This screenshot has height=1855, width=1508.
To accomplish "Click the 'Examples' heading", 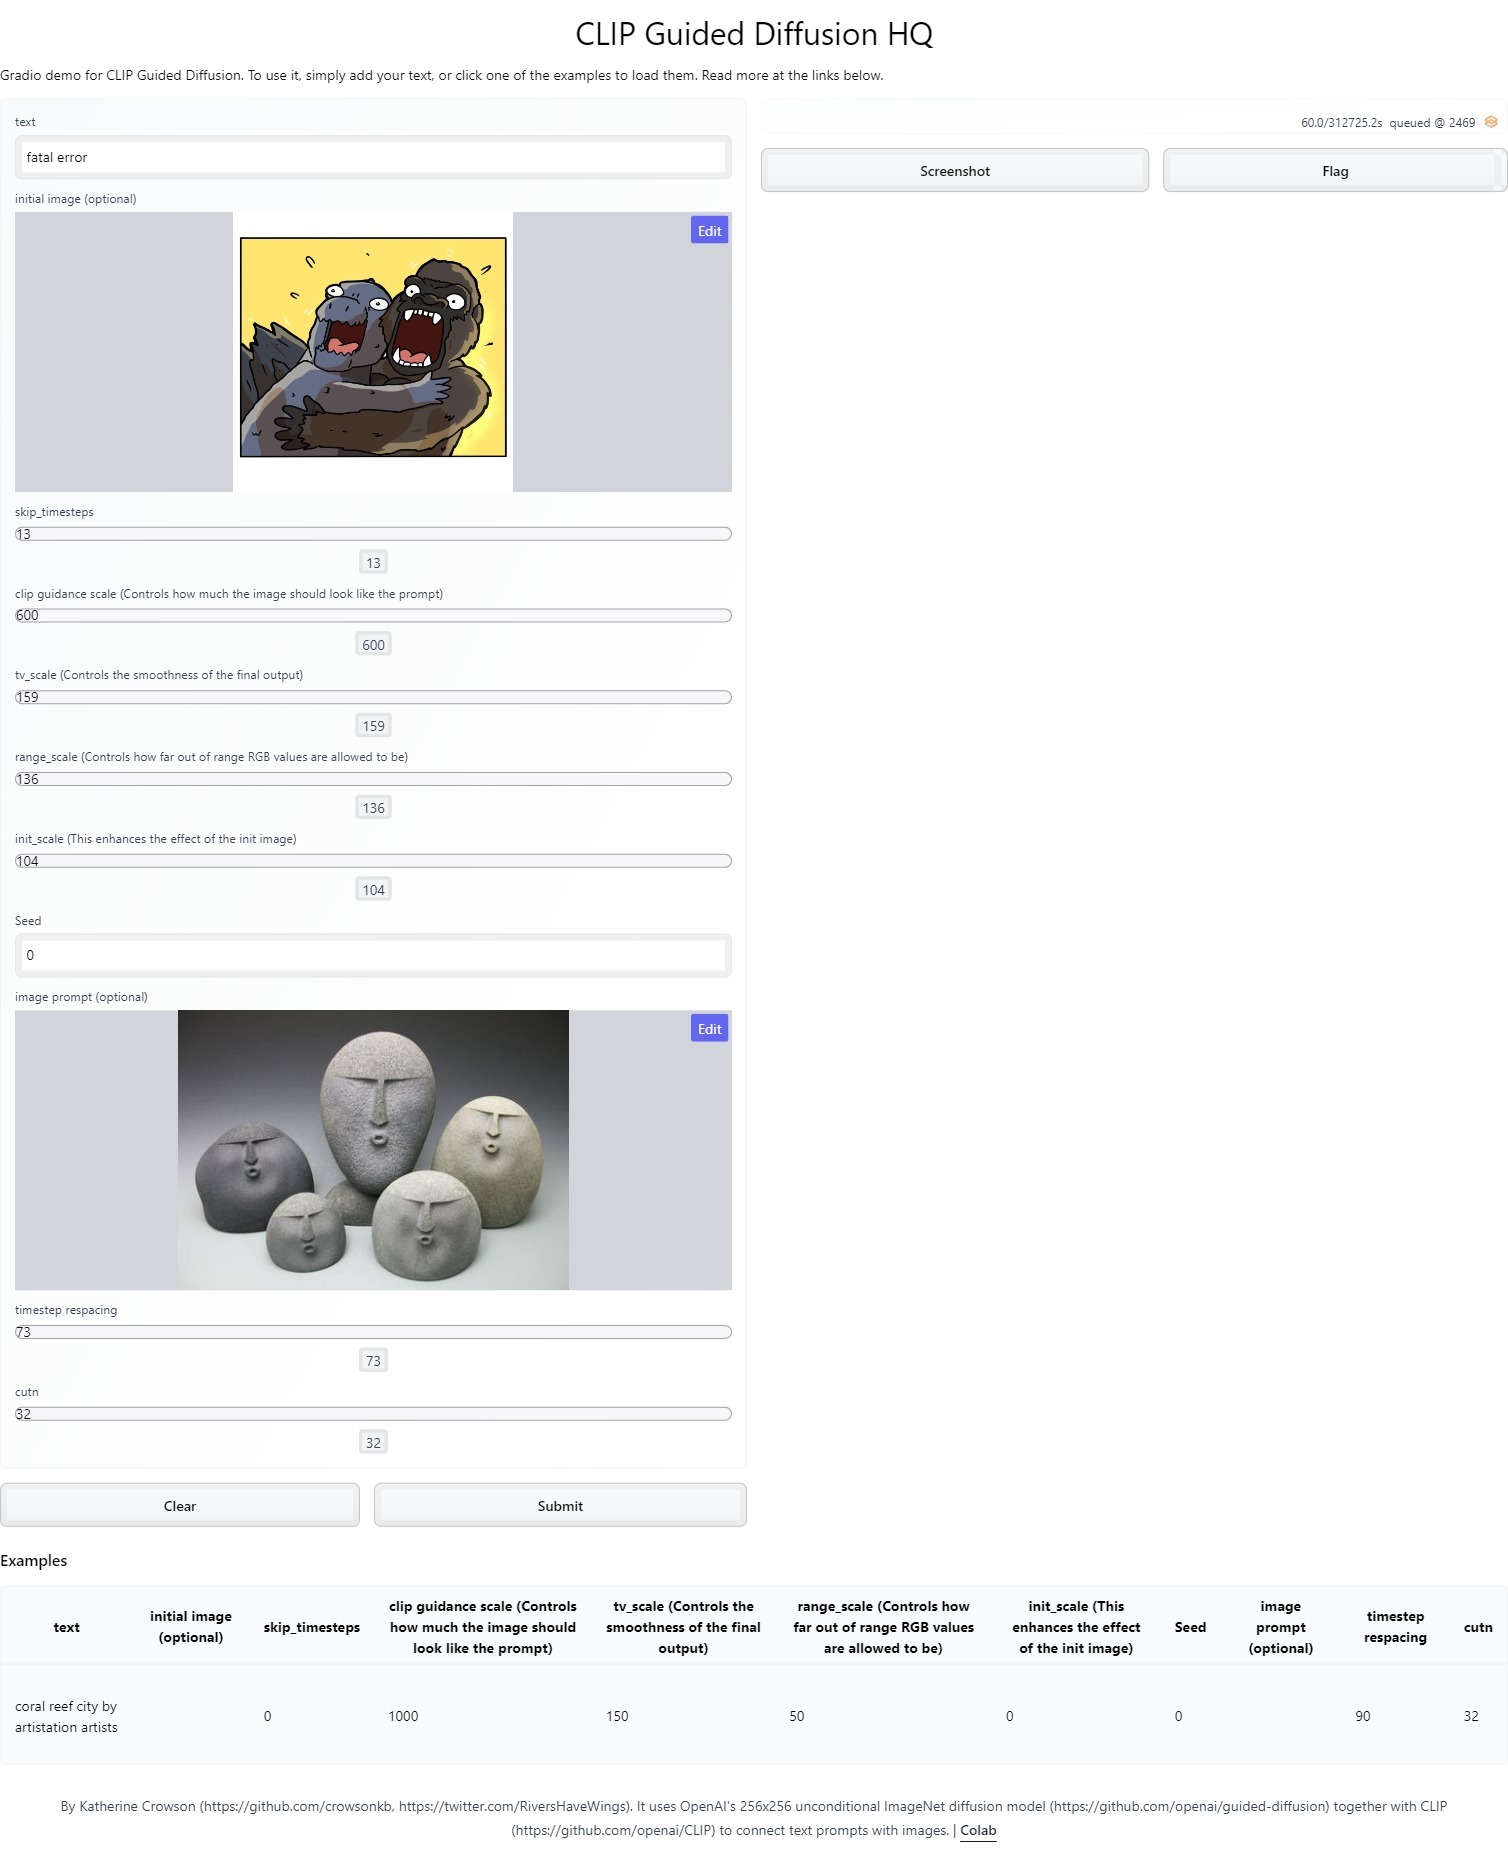I will (34, 1561).
